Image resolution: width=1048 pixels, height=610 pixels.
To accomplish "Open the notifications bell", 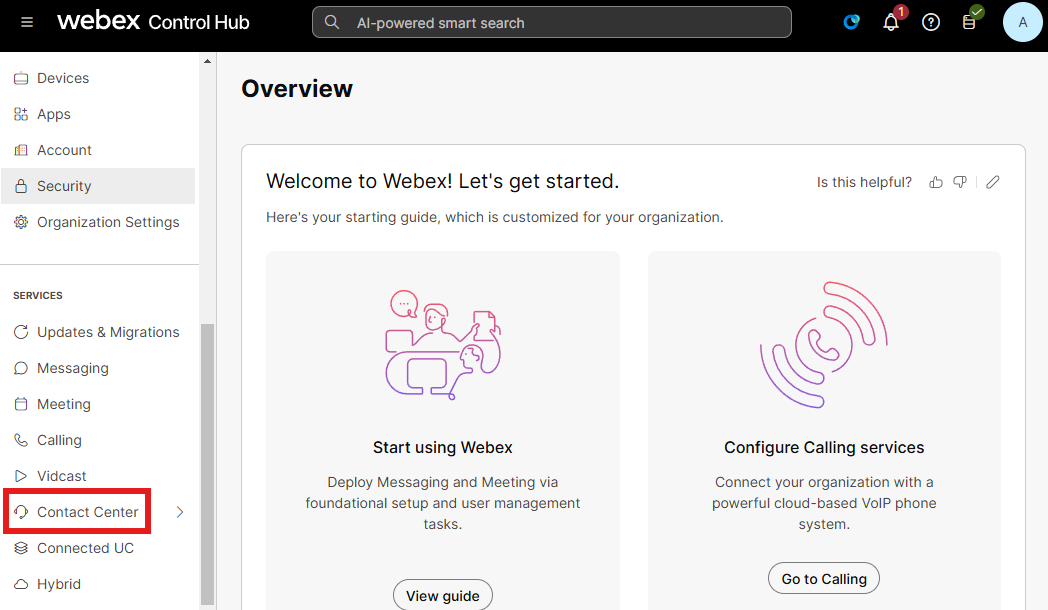I will [891, 22].
